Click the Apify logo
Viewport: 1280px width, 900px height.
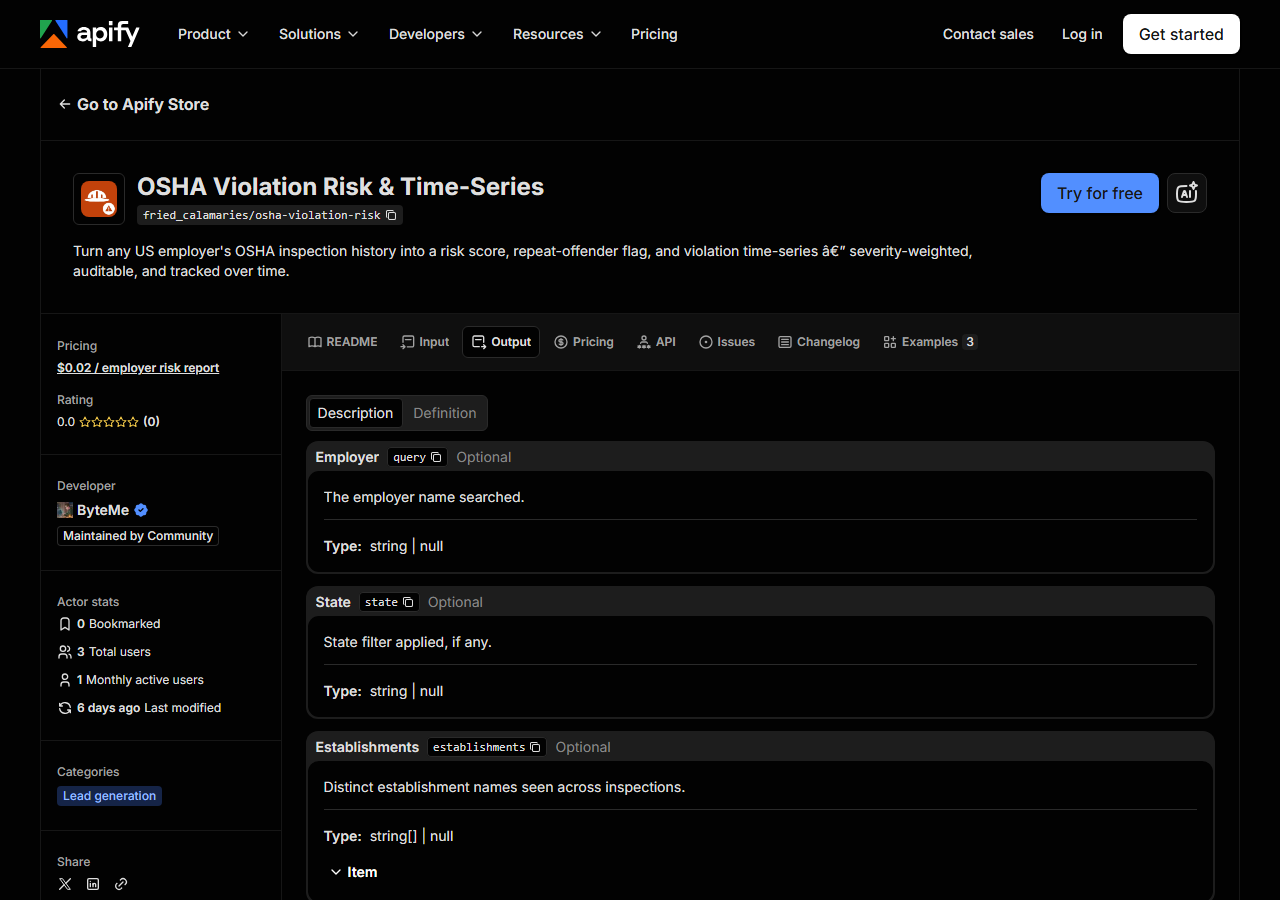pos(89,34)
